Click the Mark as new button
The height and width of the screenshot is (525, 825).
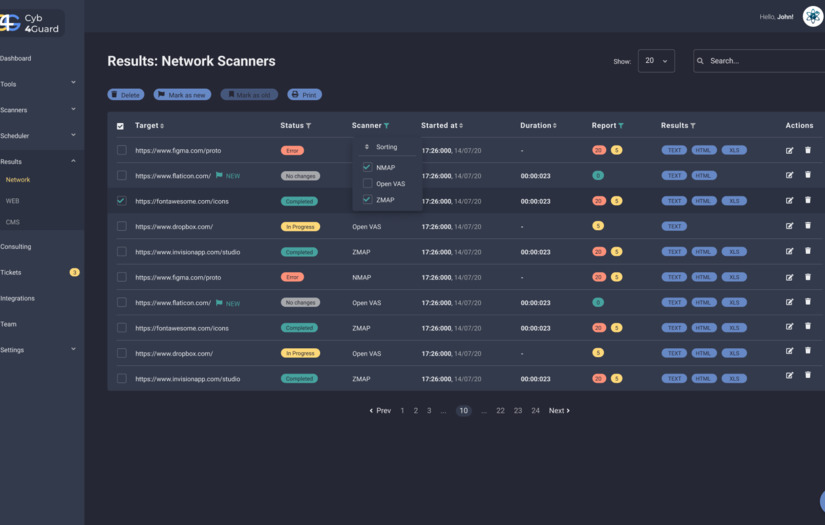pyautogui.click(x=182, y=95)
